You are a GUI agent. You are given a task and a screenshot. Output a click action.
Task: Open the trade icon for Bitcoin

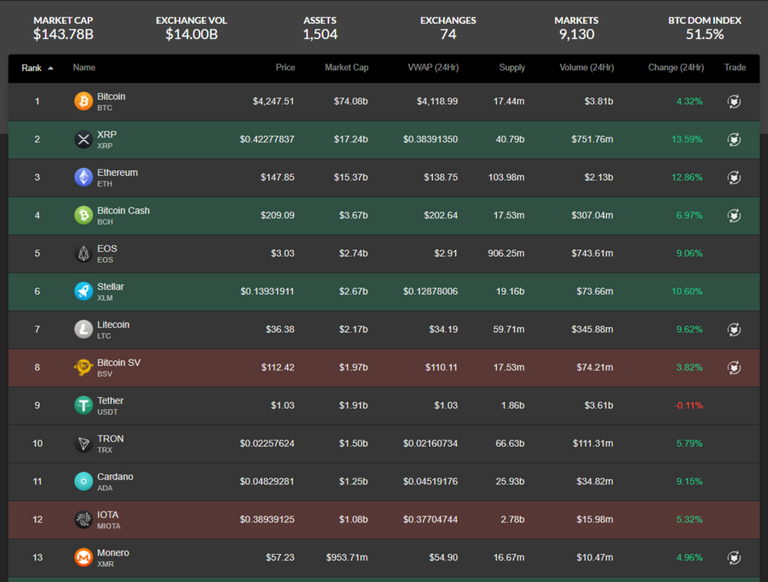point(734,101)
